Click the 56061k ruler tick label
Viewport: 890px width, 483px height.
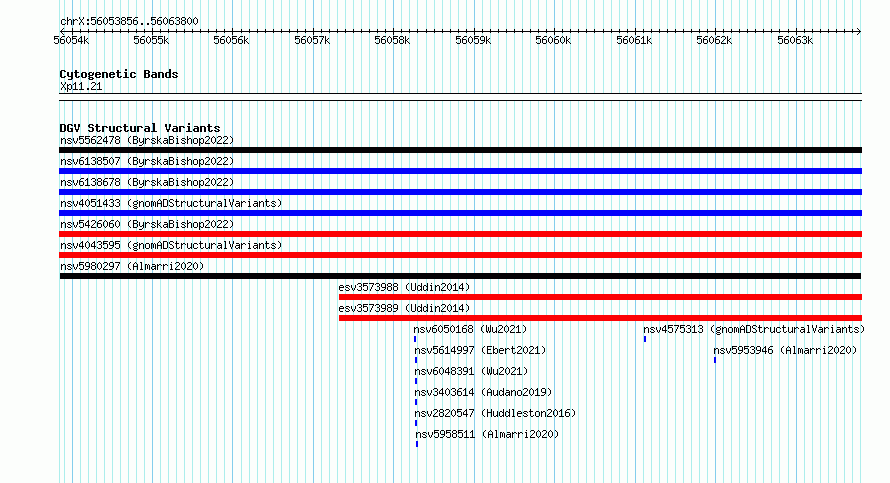coord(634,41)
